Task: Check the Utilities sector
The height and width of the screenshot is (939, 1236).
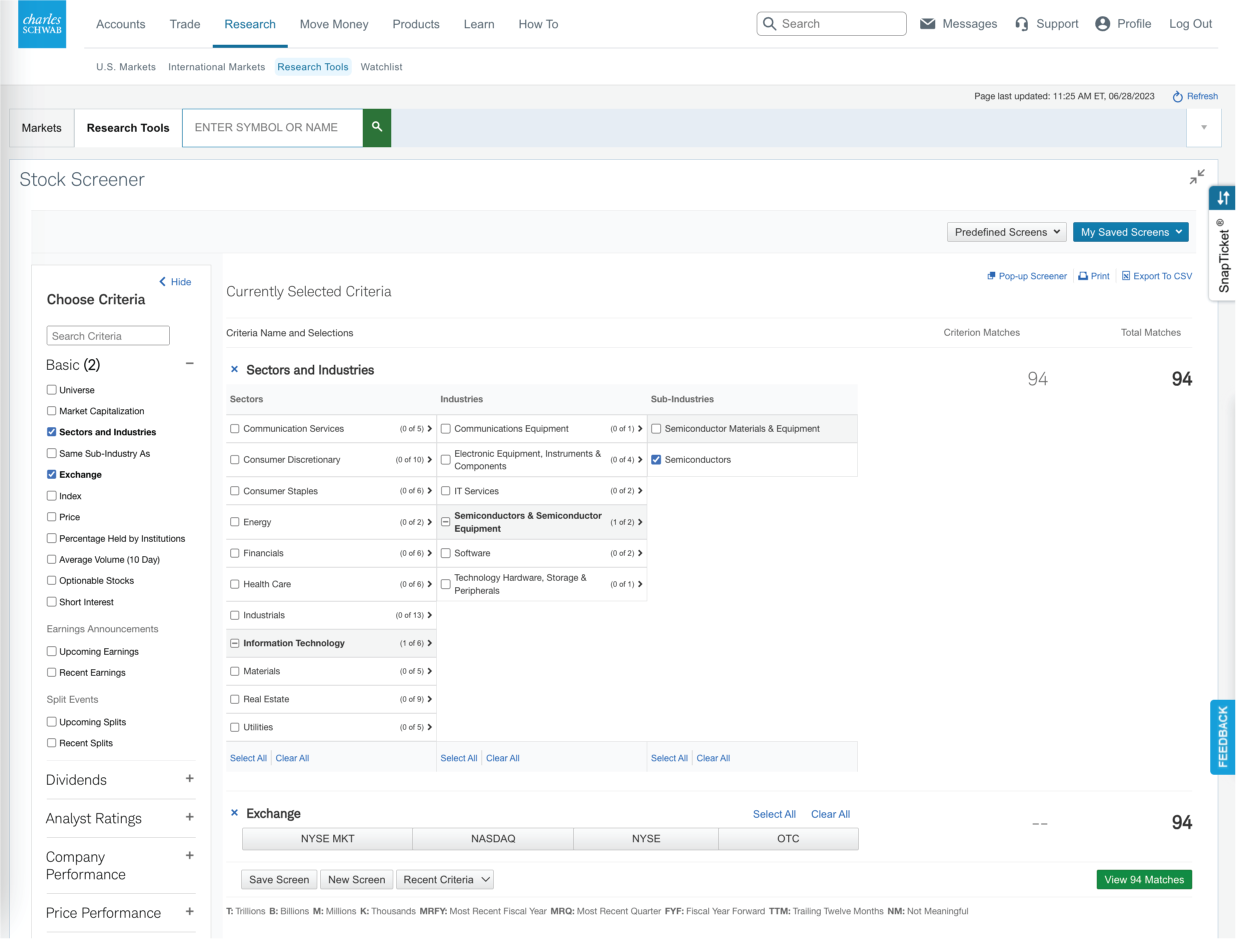Action: 235,727
